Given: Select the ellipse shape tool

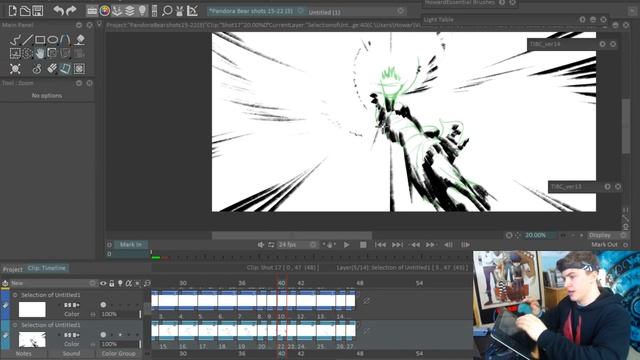Looking at the screenshot, I should (53, 40).
